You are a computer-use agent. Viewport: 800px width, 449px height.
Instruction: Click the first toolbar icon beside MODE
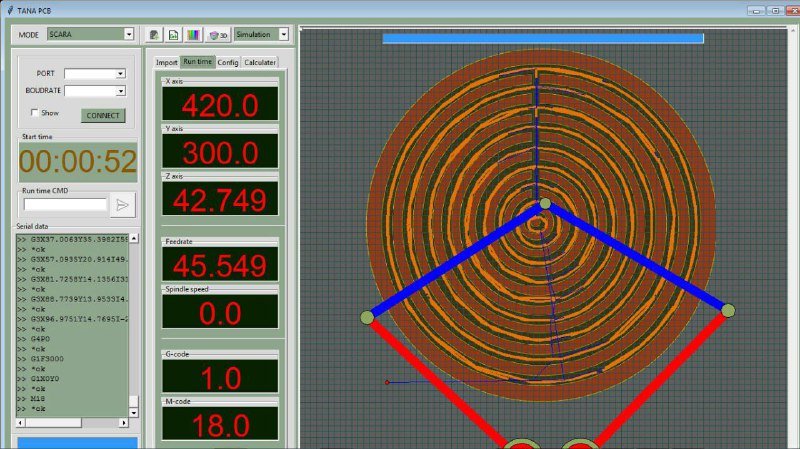154,35
